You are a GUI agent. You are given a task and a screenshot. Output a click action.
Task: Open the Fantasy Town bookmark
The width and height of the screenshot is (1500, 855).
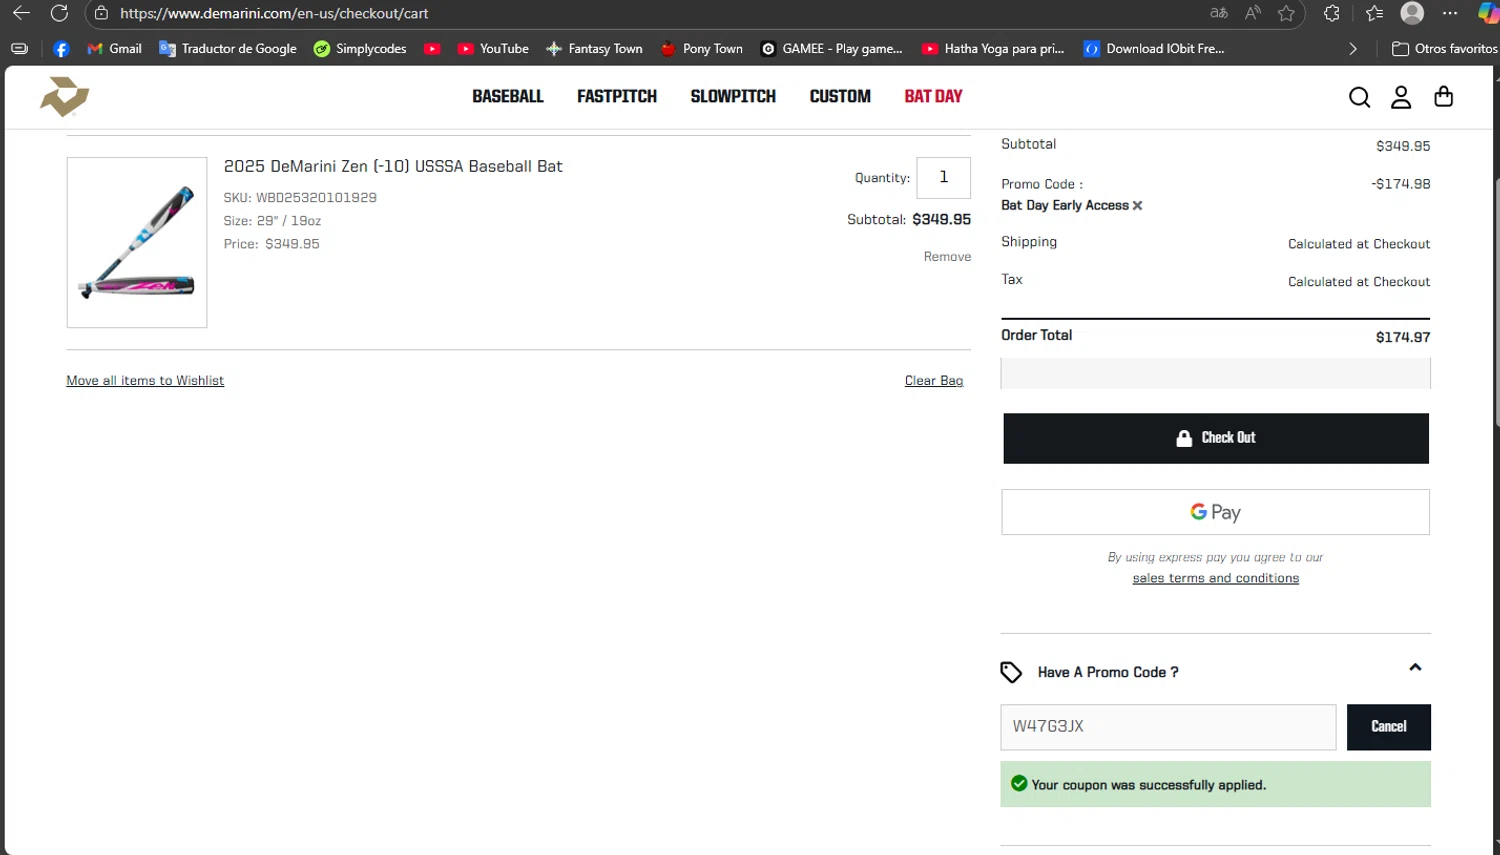(594, 49)
